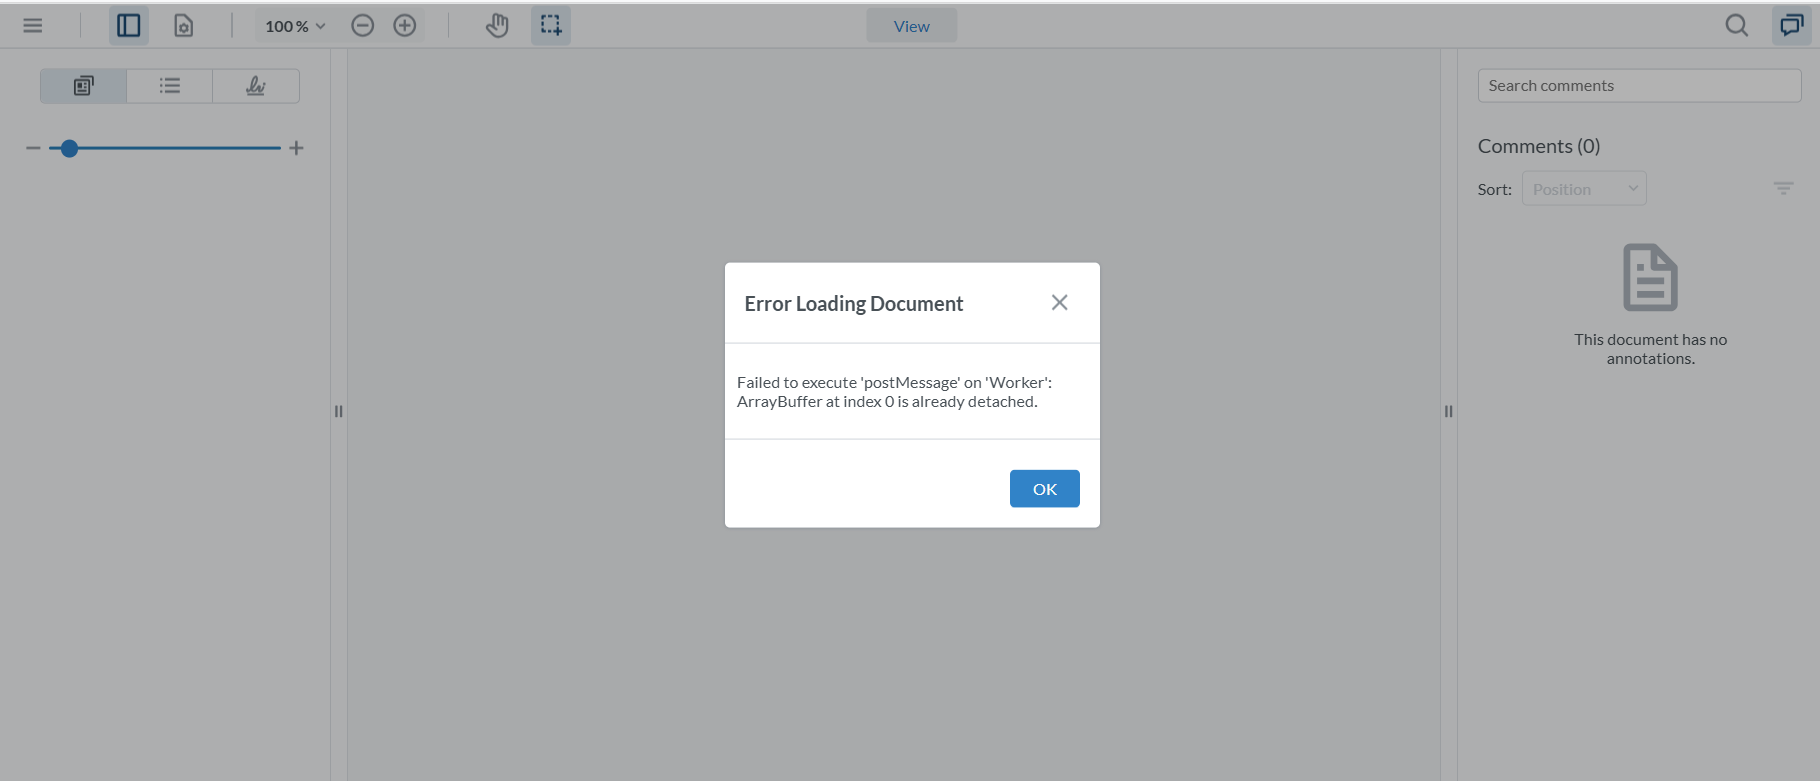Switch to the outlines list tab
The height and width of the screenshot is (781, 1820).
click(170, 86)
